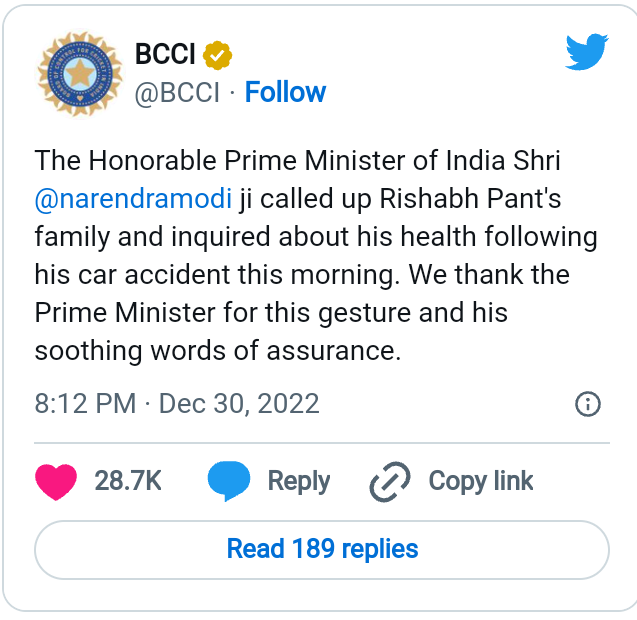Click the Dec 30, 2022 date

(x=239, y=404)
